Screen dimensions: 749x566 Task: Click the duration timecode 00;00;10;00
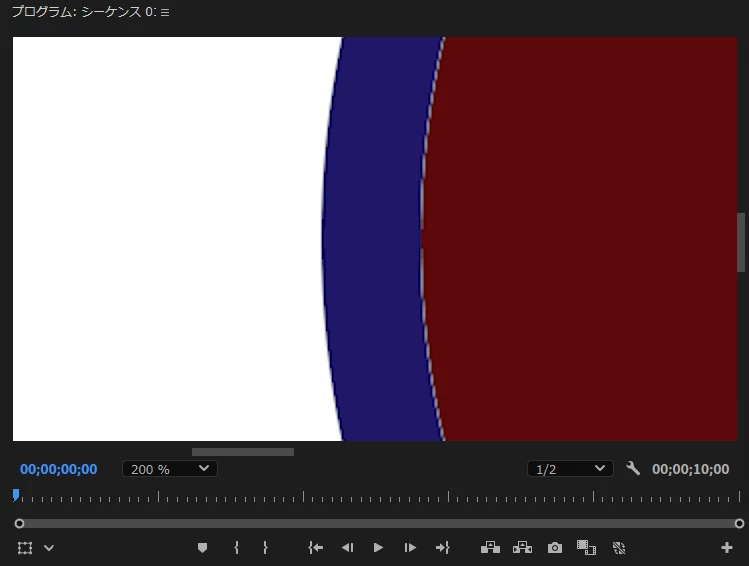pyautogui.click(x=690, y=469)
